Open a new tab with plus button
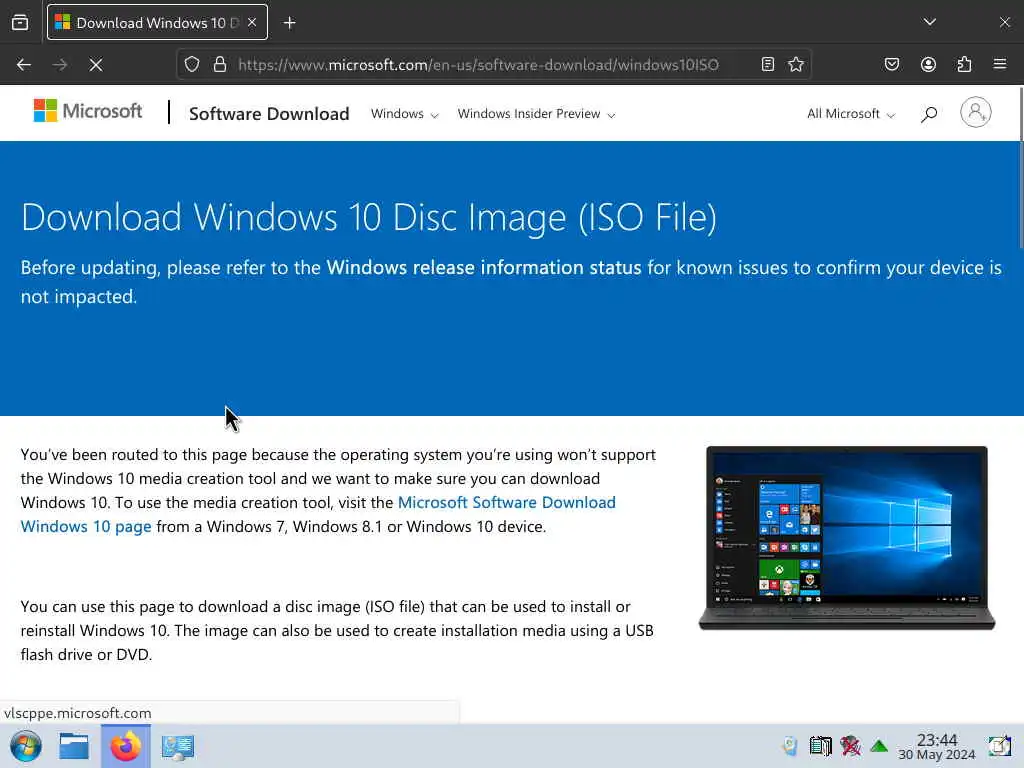This screenshot has width=1024, height=768. click(289, 23)
